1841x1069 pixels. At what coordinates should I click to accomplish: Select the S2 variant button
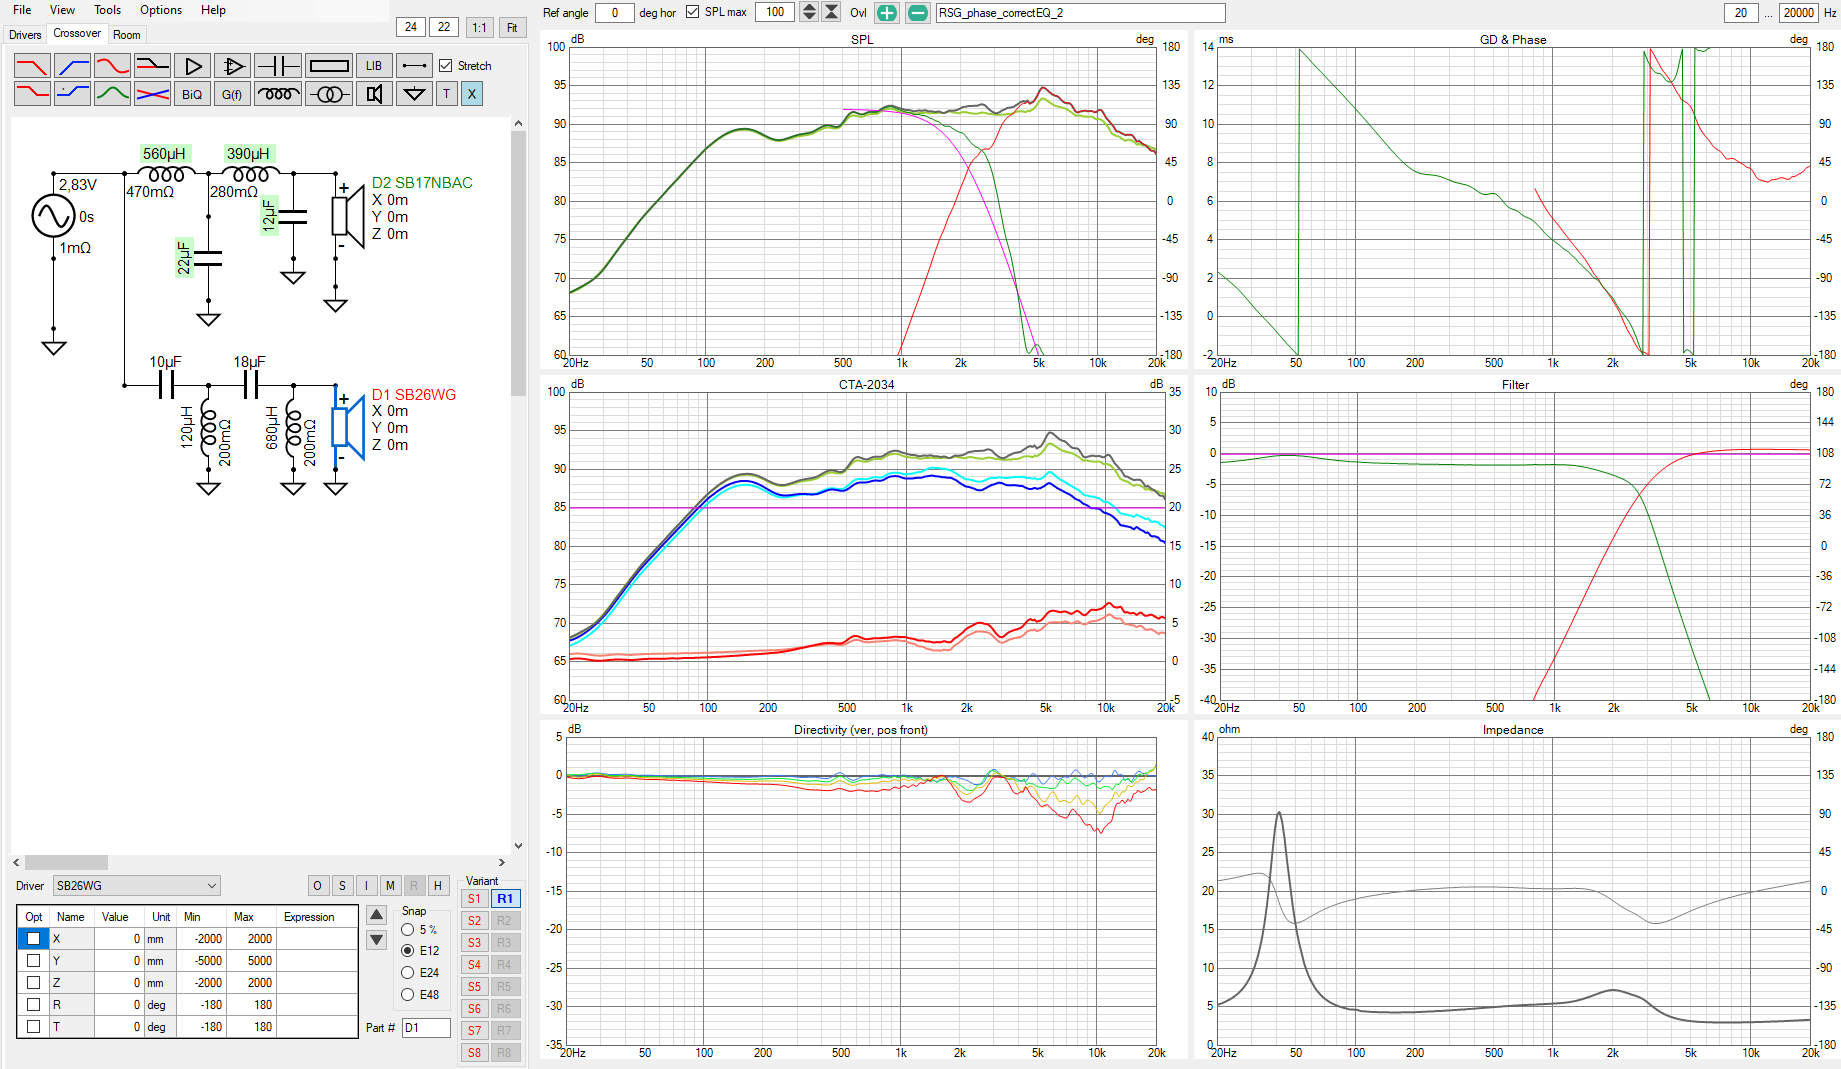(474, 921)
